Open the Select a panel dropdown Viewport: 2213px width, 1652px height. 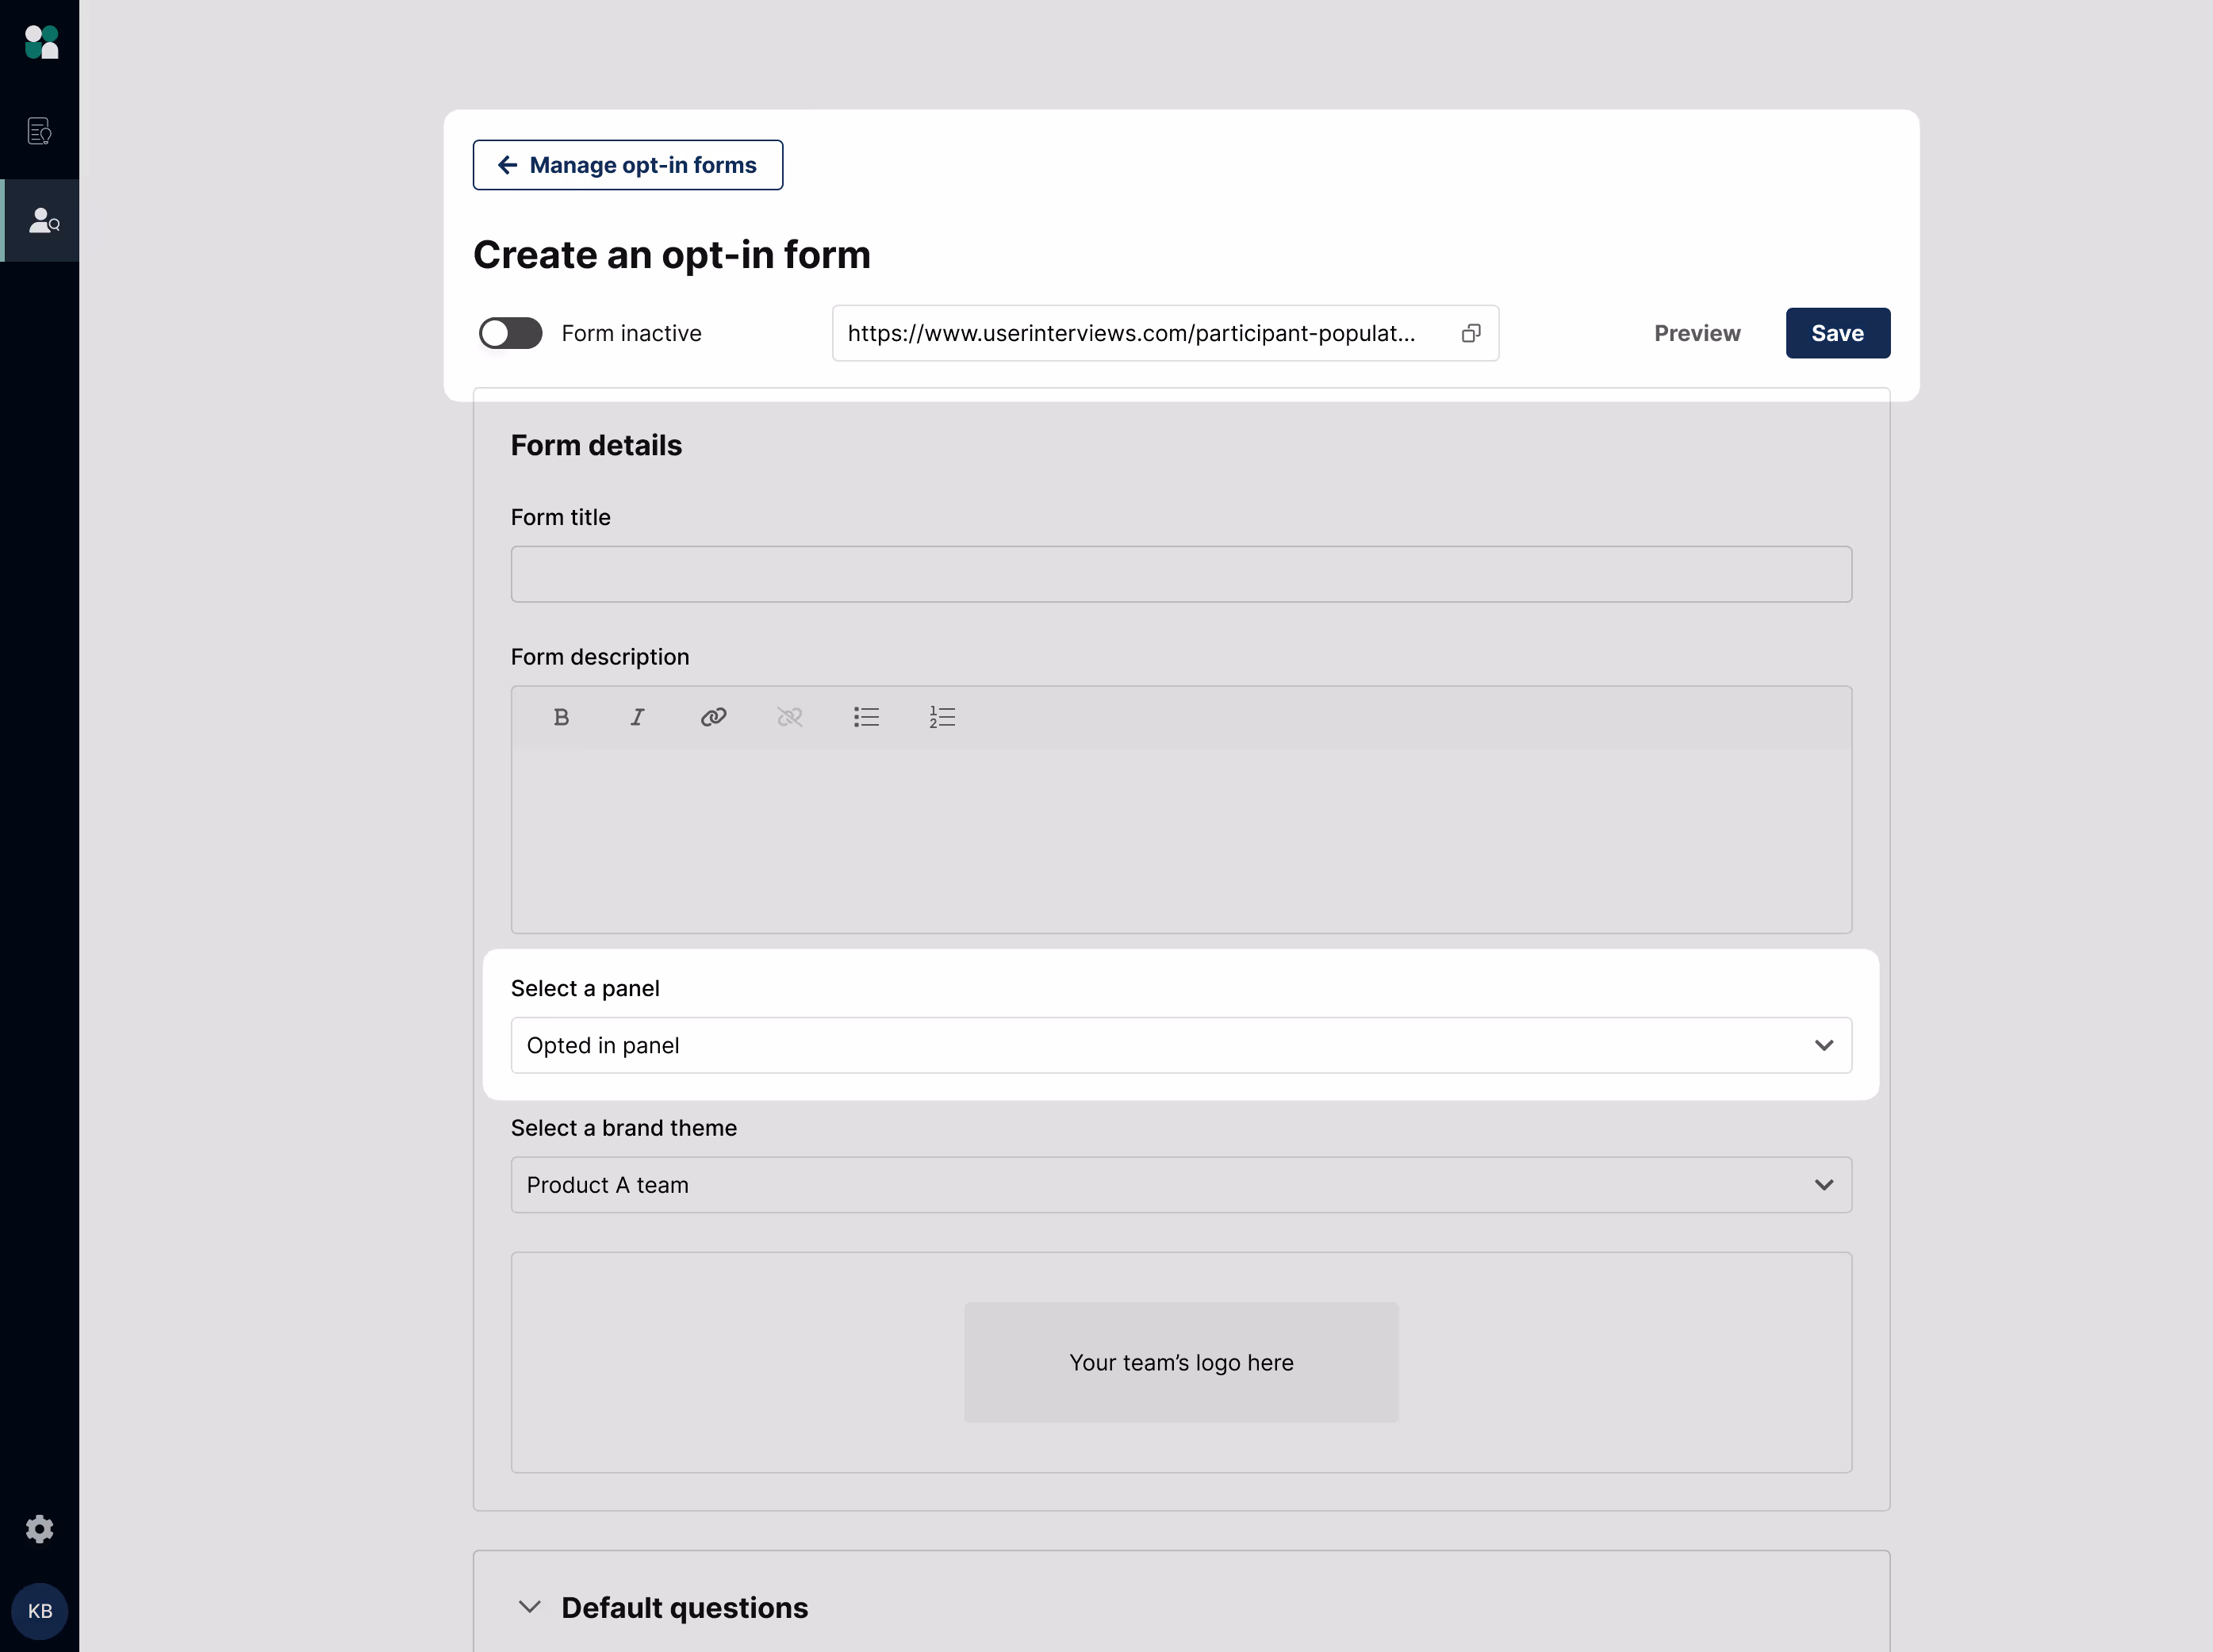click(1180, 1045)
